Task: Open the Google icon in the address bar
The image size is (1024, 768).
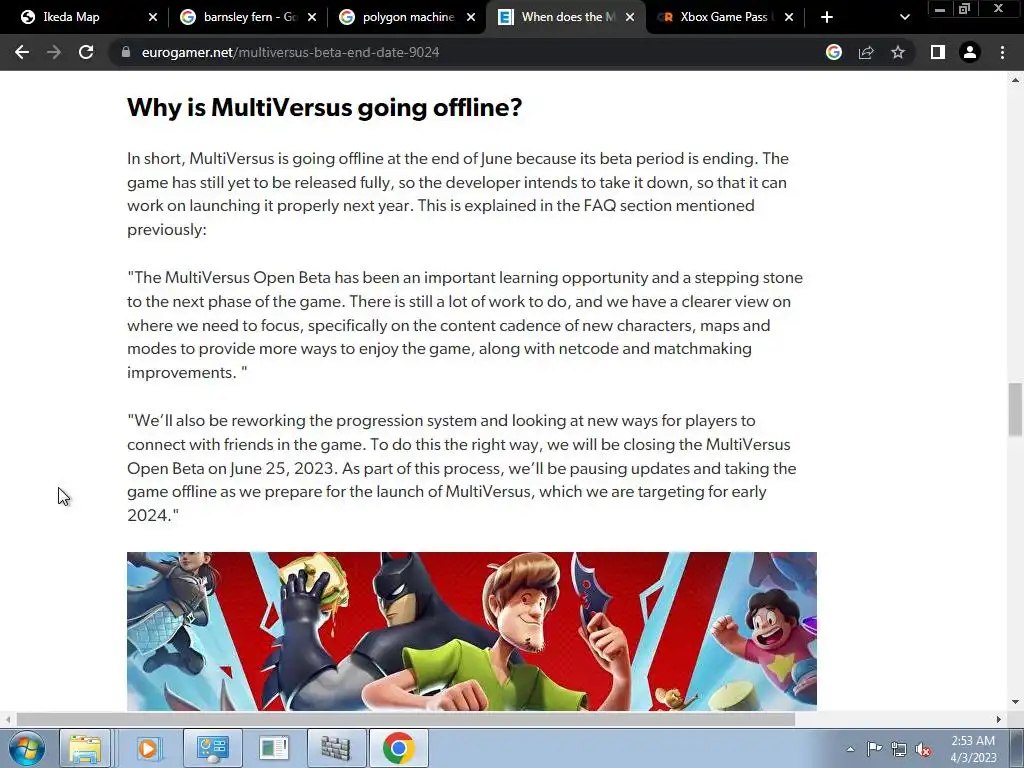Action: click(x=834, y=52)
